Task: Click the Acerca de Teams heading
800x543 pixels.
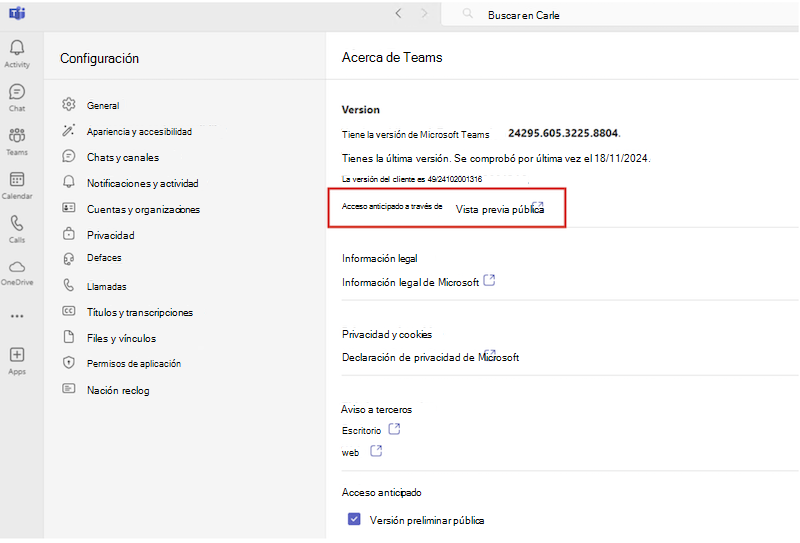Action: [392, 57]
